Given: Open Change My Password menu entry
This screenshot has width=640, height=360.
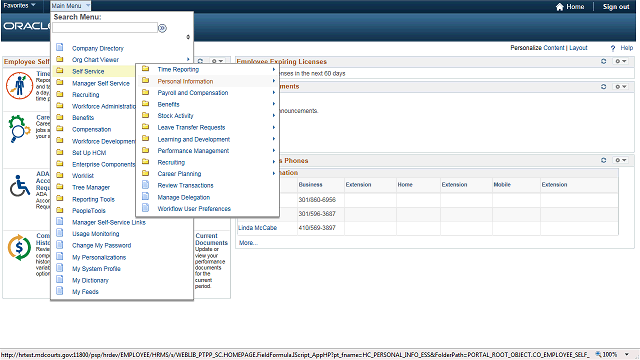Looking at the screenshot, I should (102, 245).
